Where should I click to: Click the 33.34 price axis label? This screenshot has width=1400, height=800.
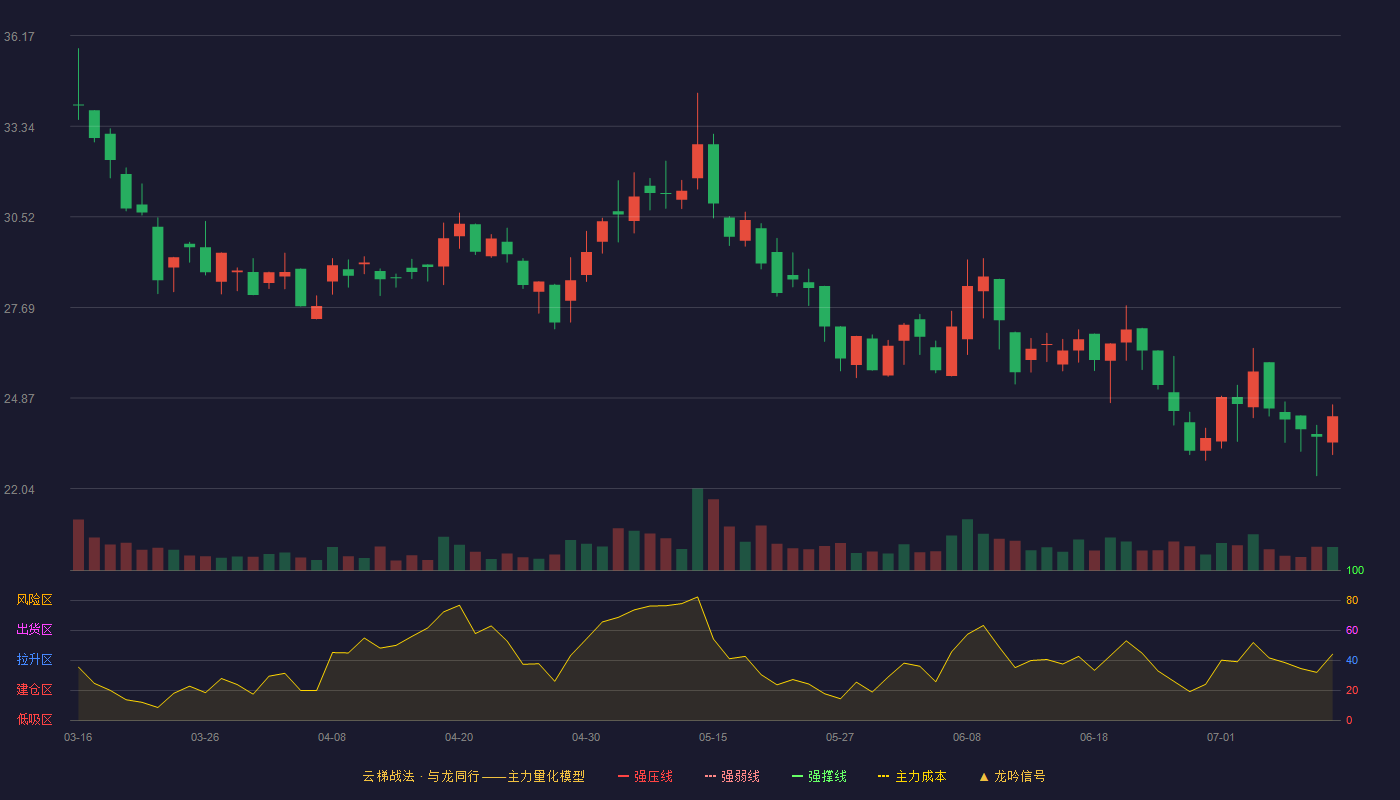19,128
